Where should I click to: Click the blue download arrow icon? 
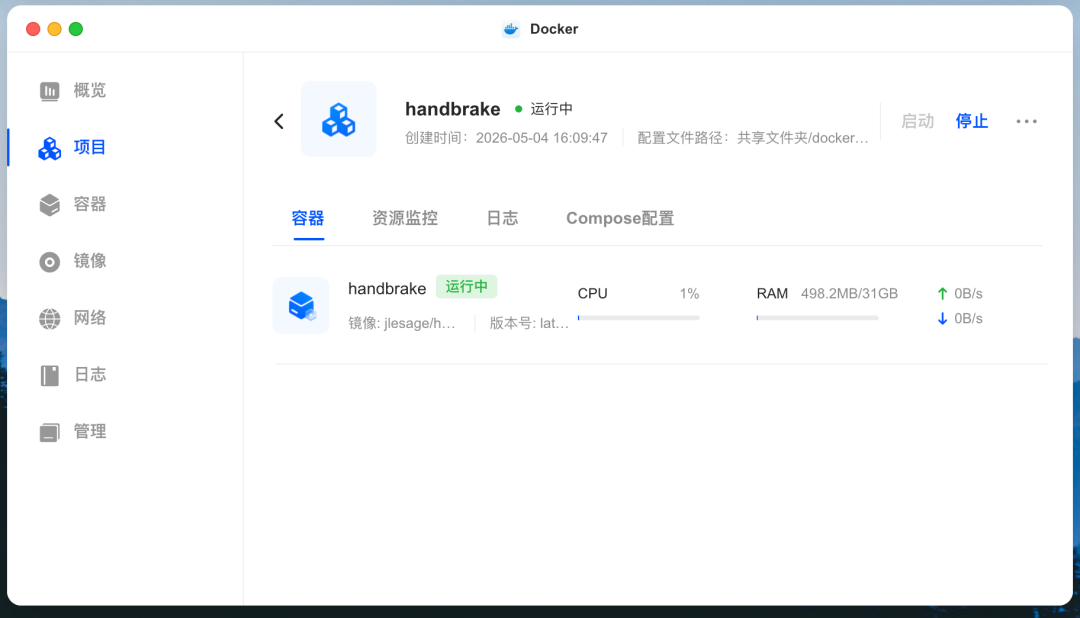click(x=942, y=318)
